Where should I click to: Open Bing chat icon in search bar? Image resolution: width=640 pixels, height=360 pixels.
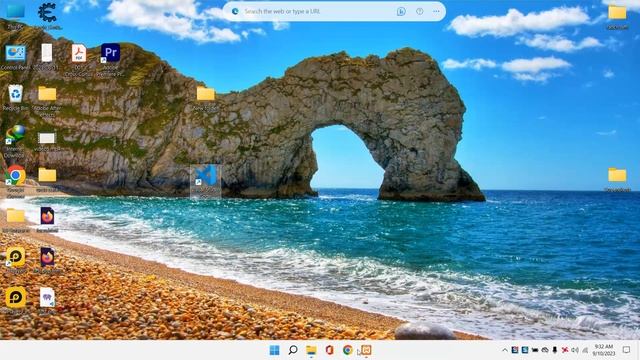[401, 11]
